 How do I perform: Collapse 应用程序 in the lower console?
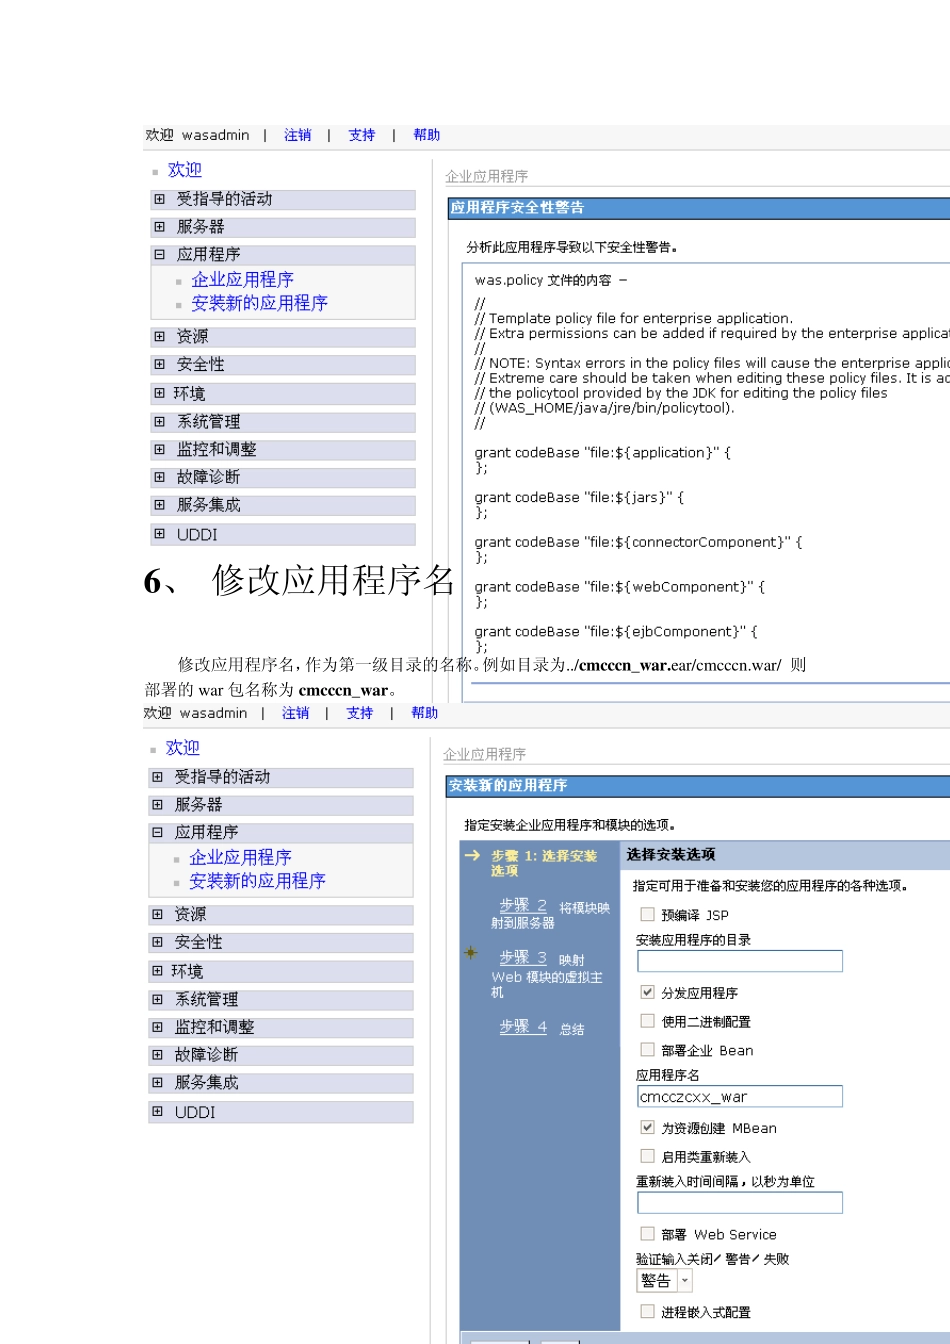(158, 832)
